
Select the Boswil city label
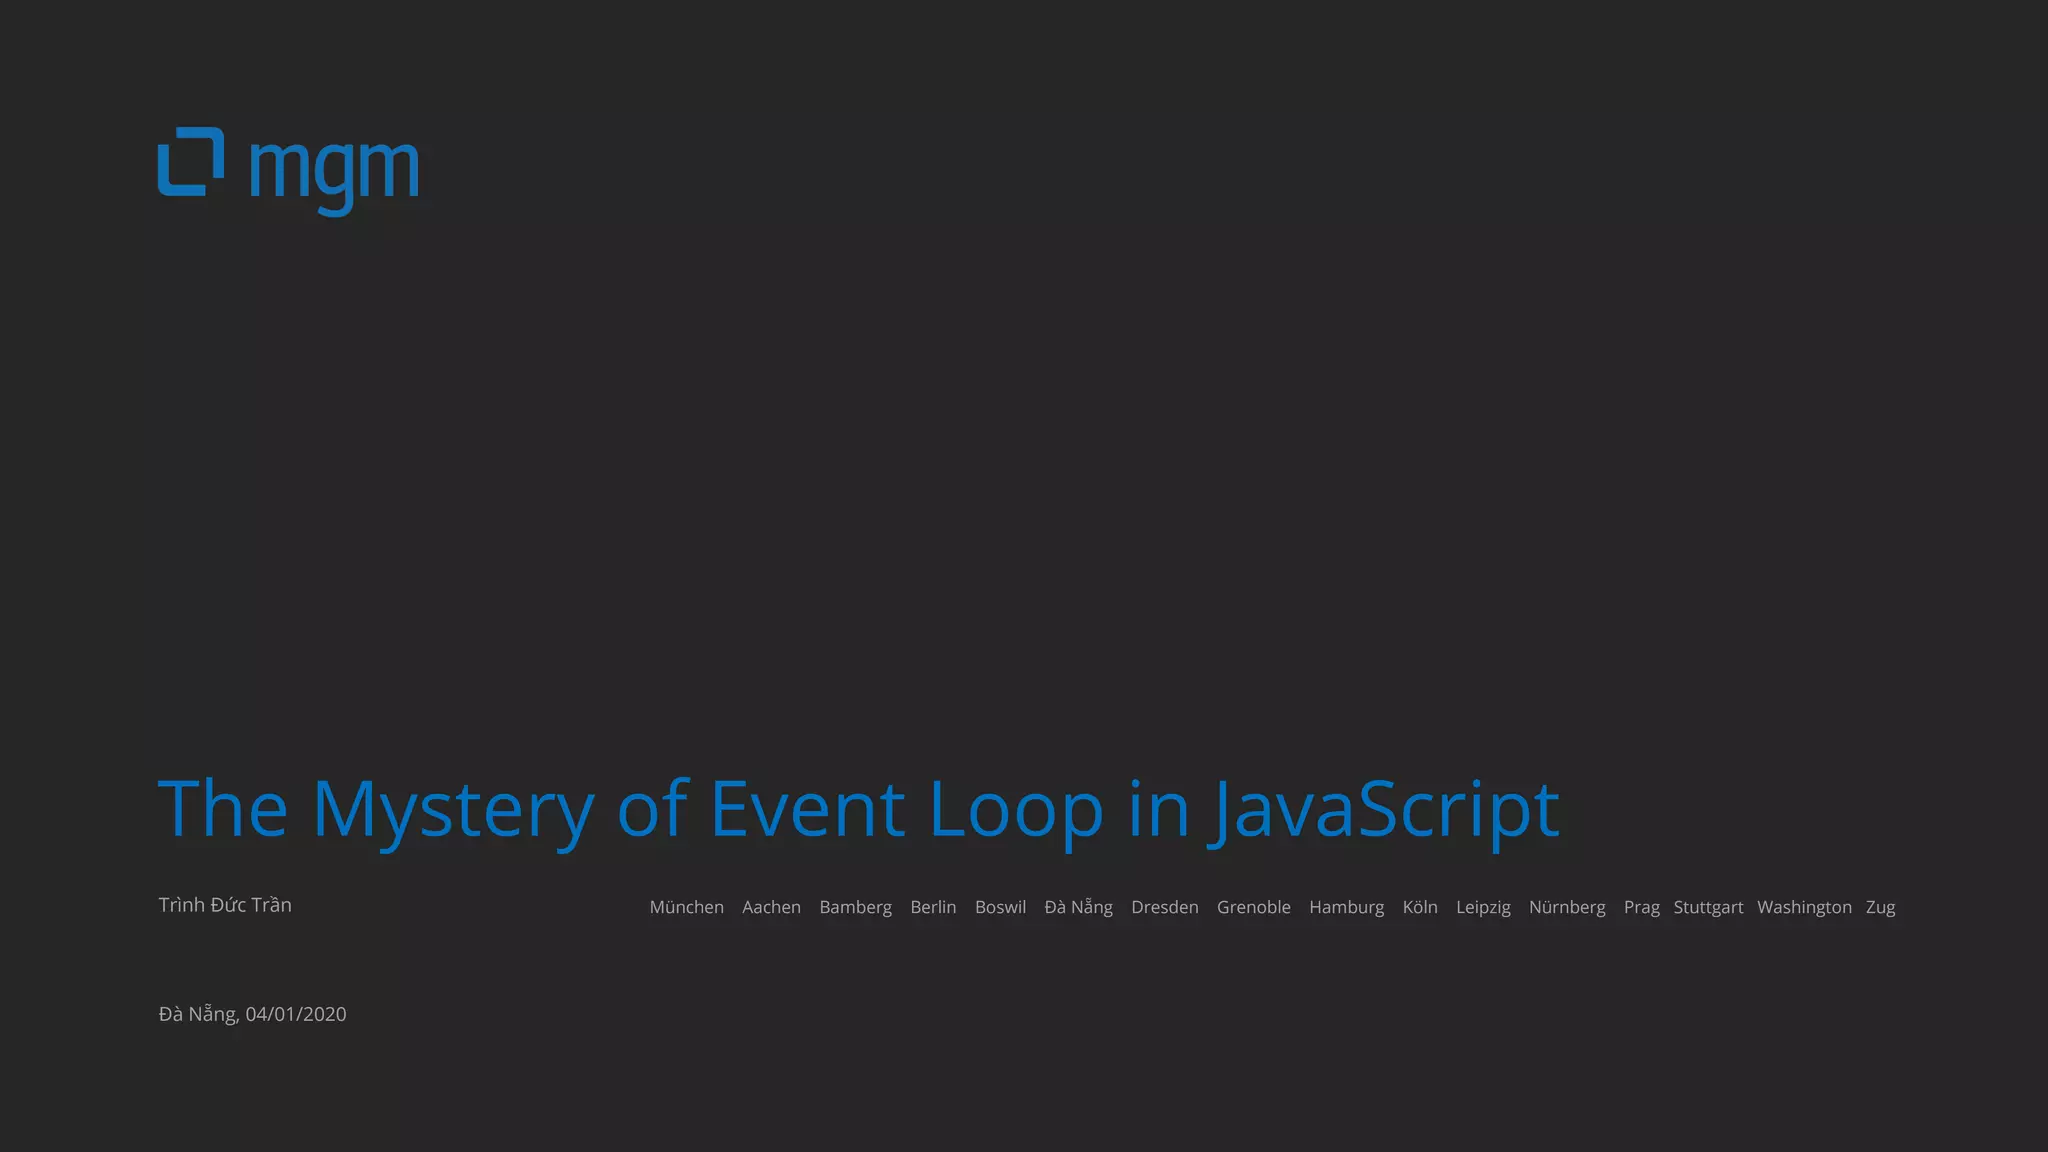pyautogui.click(x=1000, y=907)
